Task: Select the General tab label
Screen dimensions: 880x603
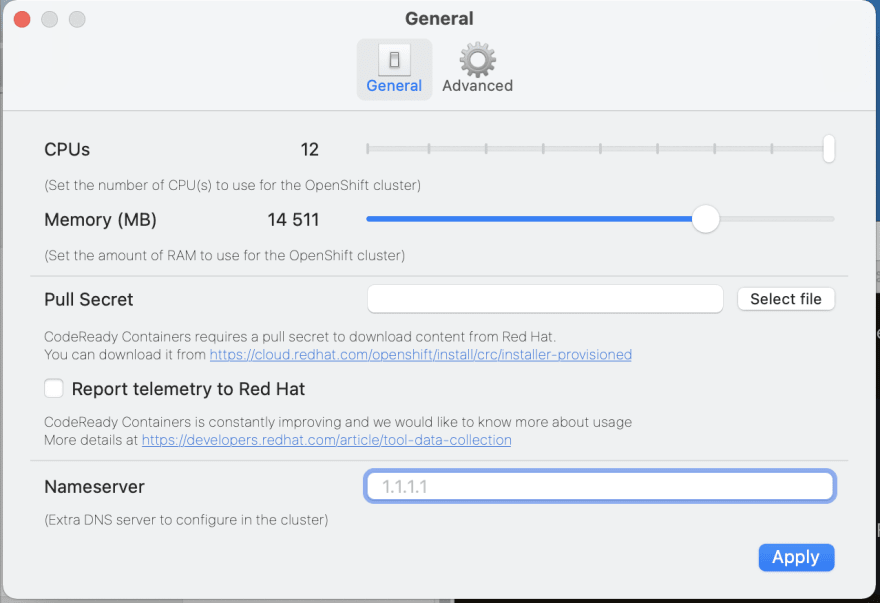Action: 394,86
